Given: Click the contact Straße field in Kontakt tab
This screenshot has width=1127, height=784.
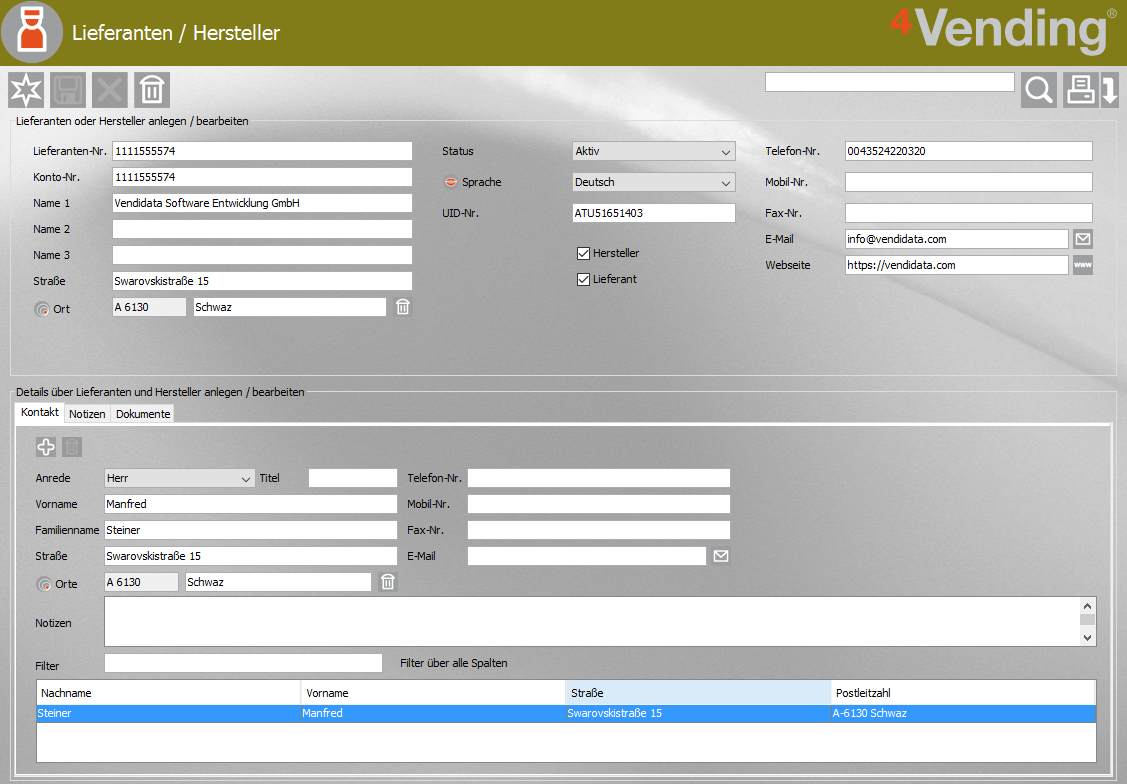Looking at the screenshot, I should pos(251,556).
